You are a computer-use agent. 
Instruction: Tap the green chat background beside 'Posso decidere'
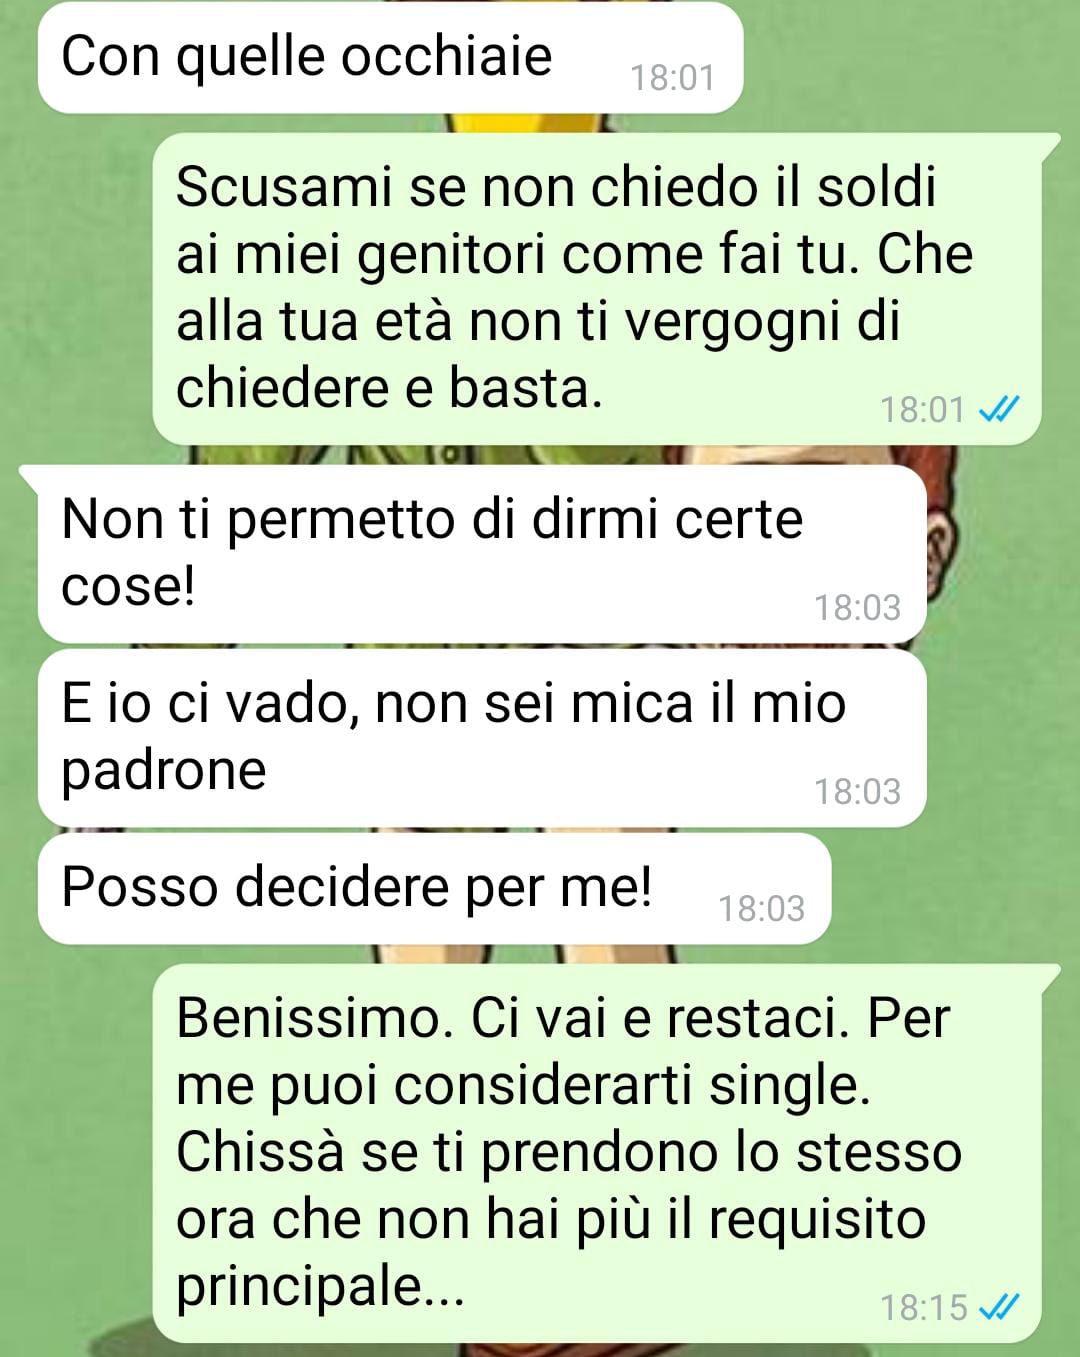[950, 889]
